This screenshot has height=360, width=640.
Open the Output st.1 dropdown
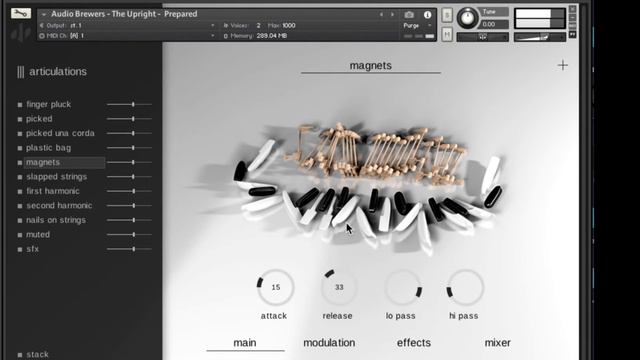point(127,25)
